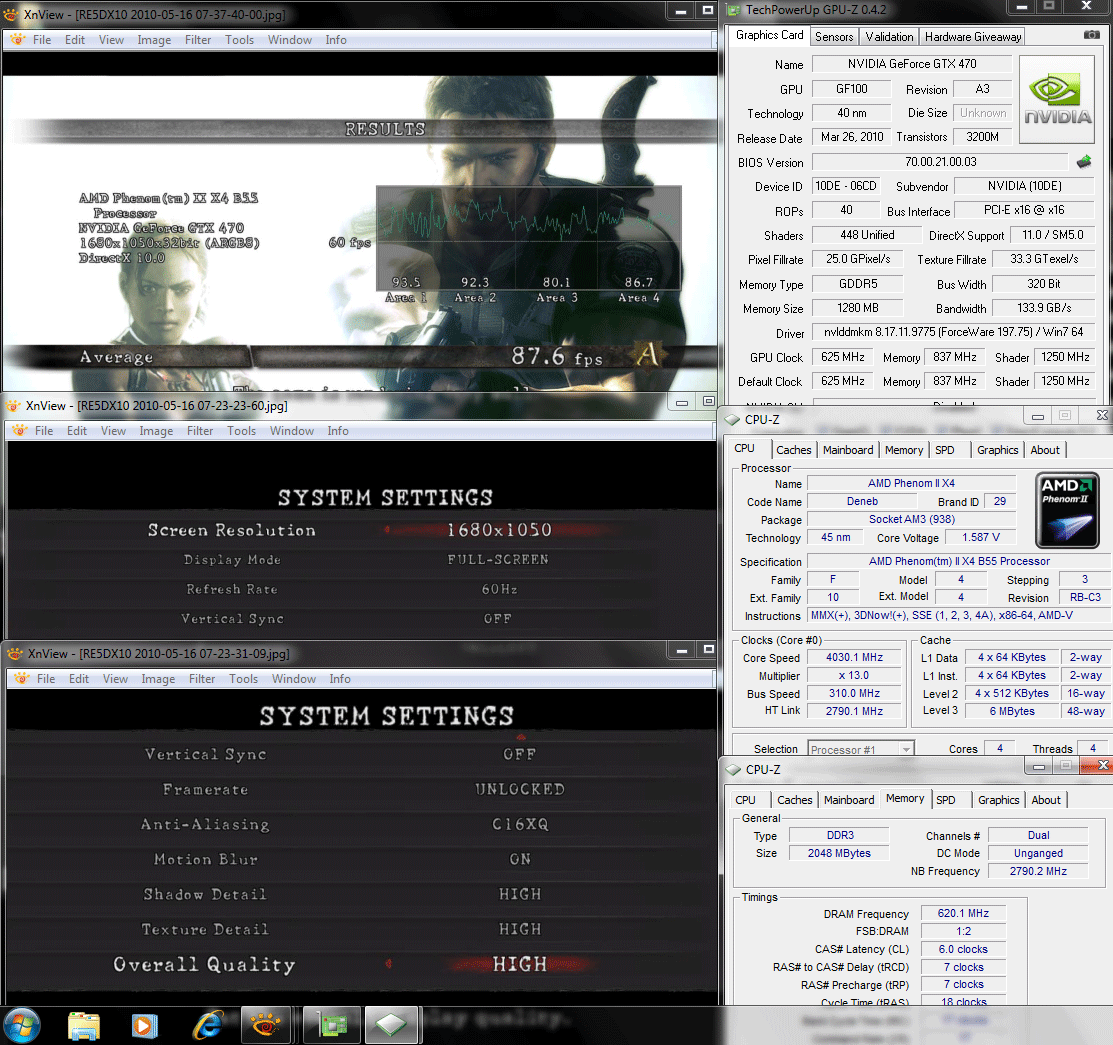This screenshot has height=1045, width=1113.
Task: Click the Bandwidth field 133.9 GB/s
Action: [1043, 307]
